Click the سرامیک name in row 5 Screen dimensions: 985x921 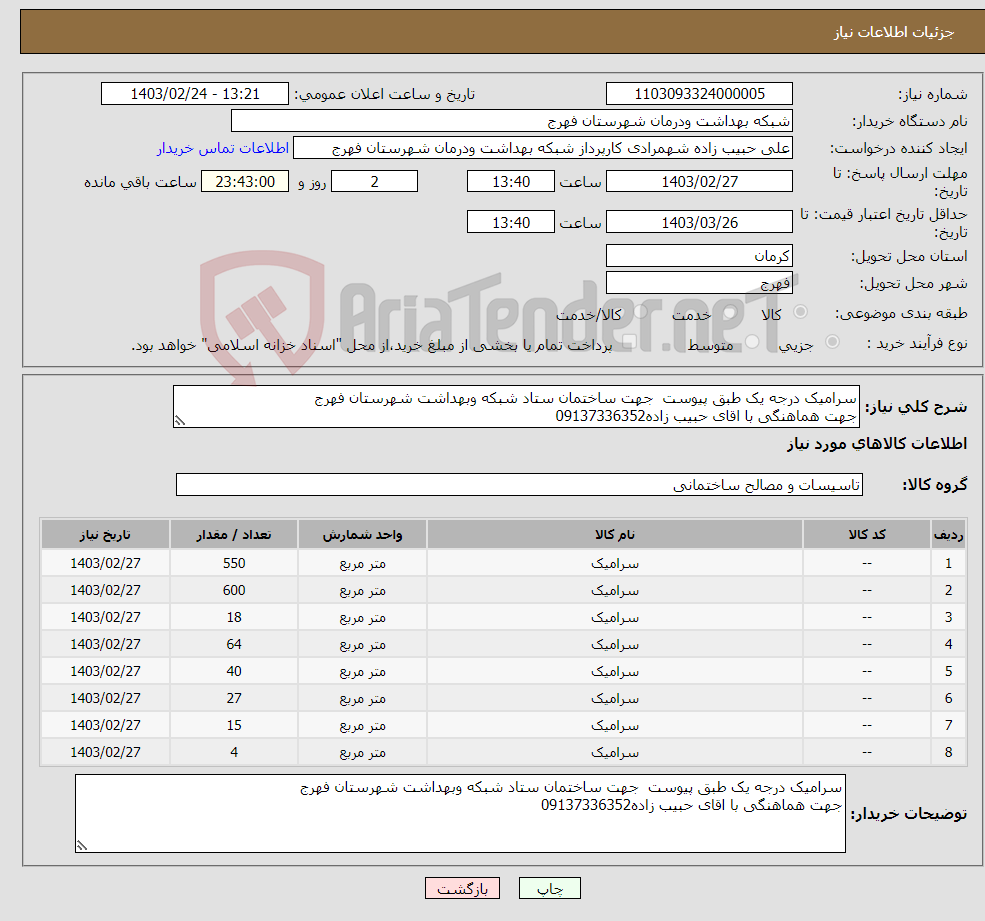tap(615, 672)
